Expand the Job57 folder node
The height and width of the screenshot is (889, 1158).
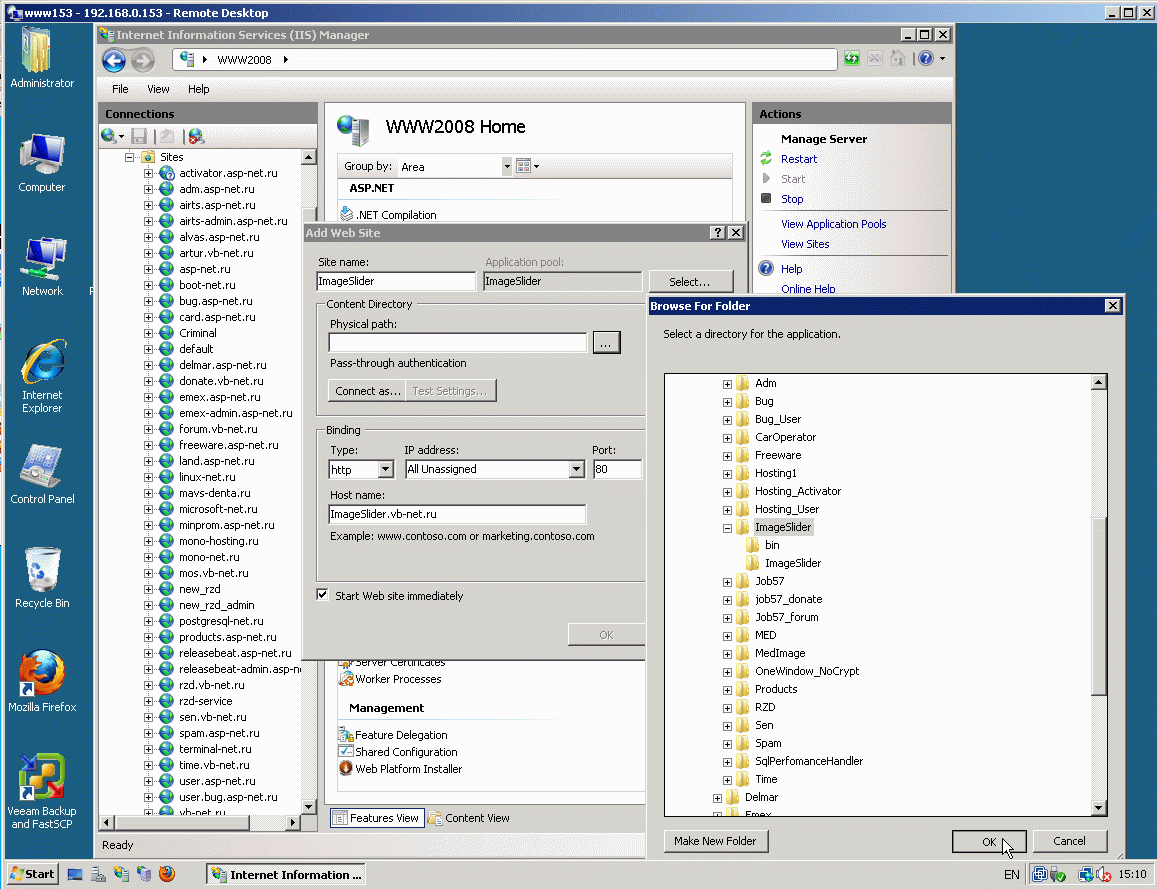tap(727, 582)
